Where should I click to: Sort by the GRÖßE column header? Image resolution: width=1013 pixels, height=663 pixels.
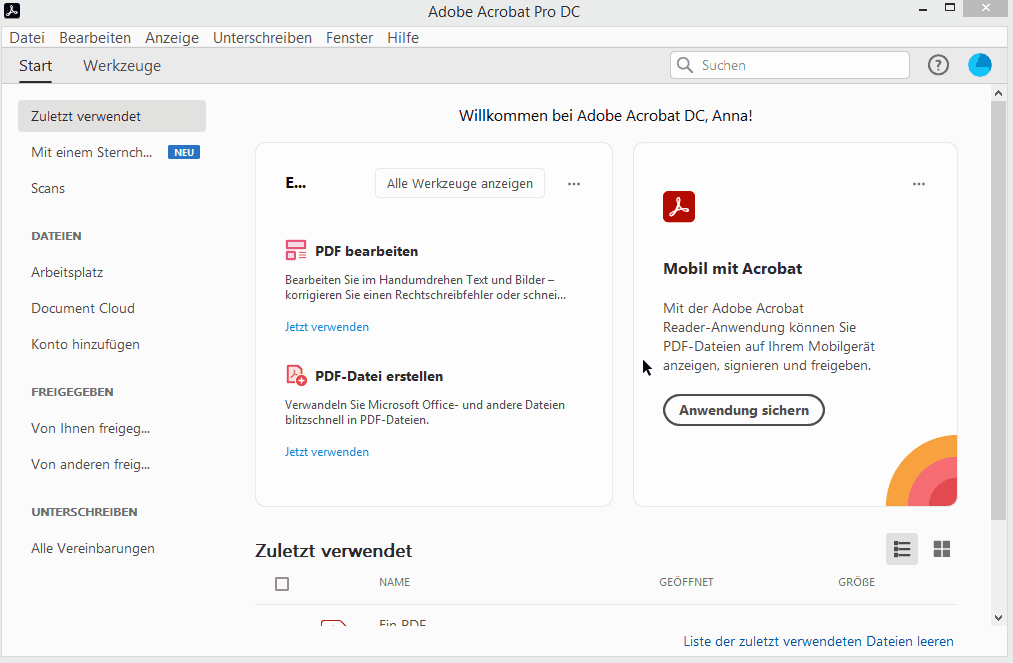[857, 582]
